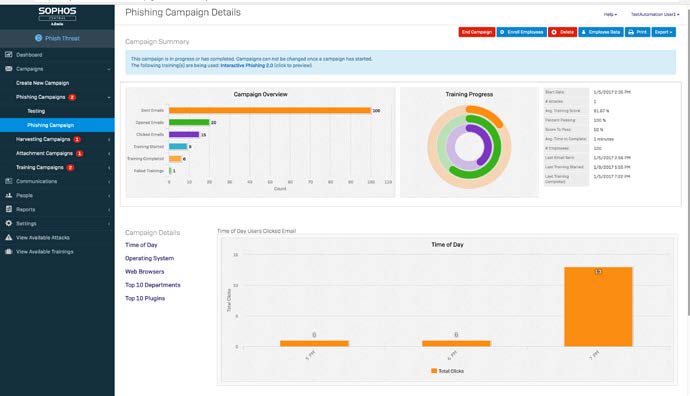
Task: Select the Web Browsers details link
Action: tap(144, 272)
